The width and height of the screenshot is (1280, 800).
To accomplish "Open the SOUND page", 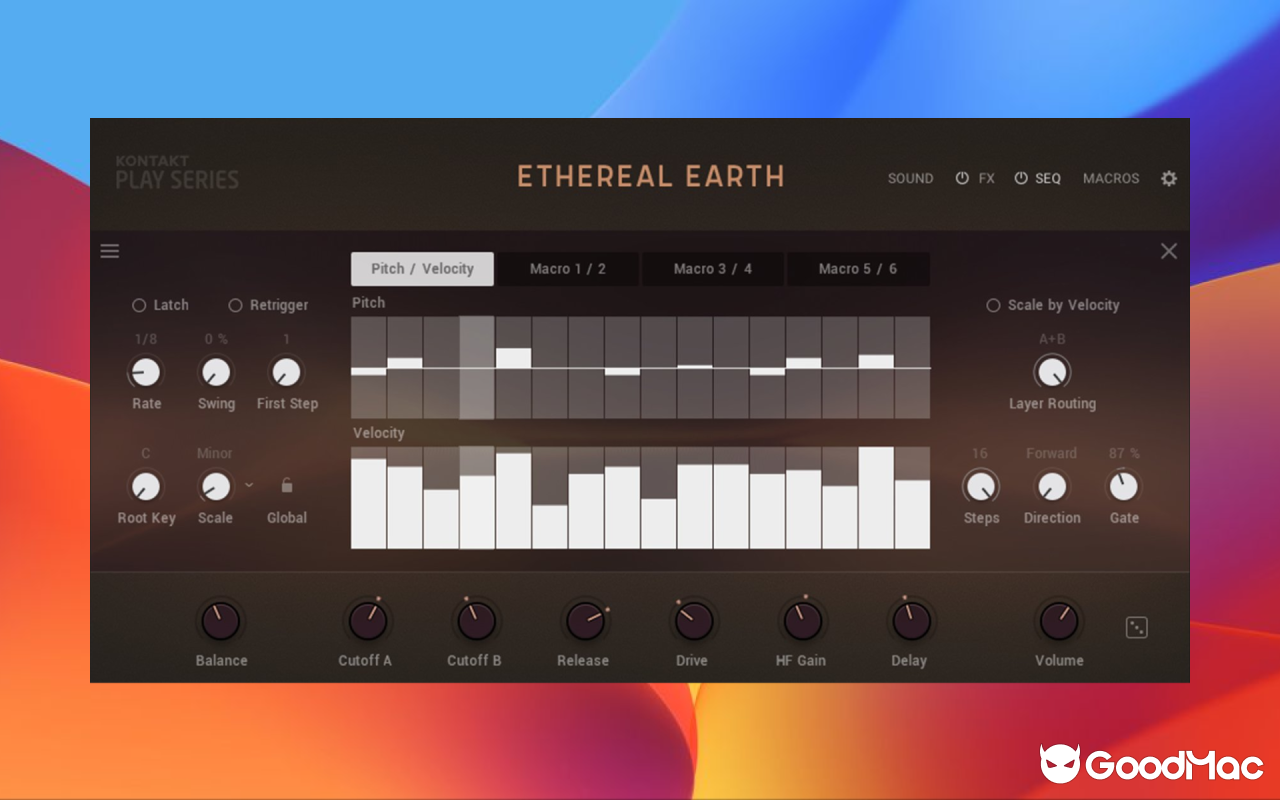I will 910,178.
